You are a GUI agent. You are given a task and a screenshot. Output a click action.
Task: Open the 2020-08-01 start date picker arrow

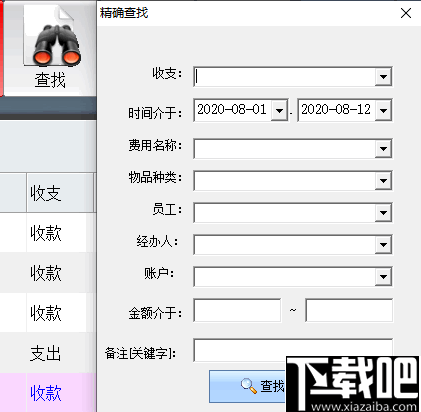click(x=279, y=110)
